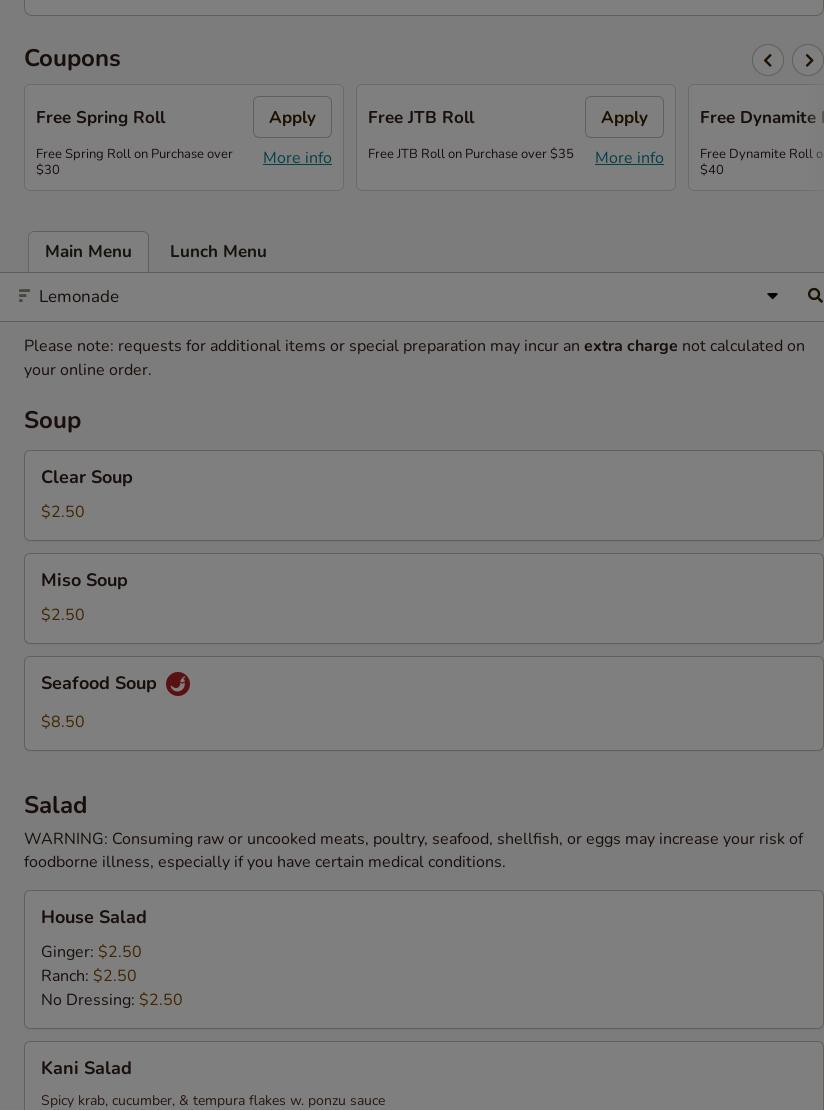This screenshot has width=824, height=1110.
Task: Click the category list icon beside Lemonade
Action: [x=24, y=296]
